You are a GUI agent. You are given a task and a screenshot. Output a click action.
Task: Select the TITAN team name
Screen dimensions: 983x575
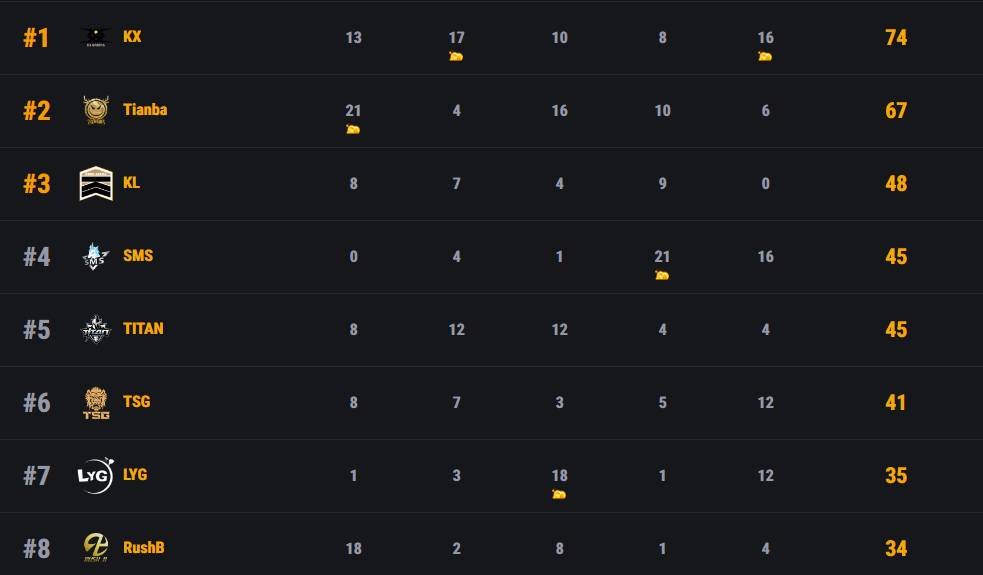point(143,328)
